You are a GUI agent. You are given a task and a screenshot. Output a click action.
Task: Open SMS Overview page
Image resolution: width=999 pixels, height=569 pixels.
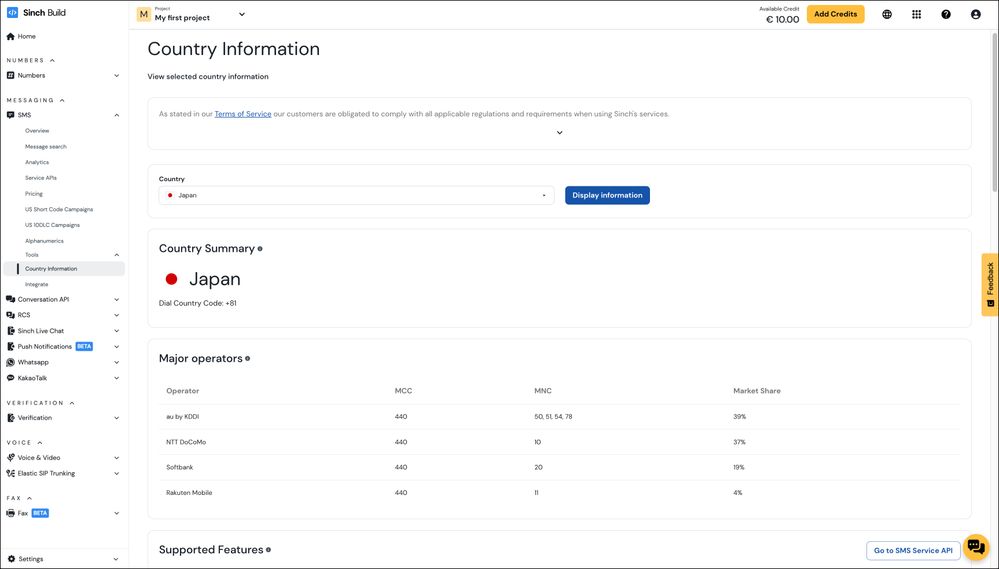click(37, 131)
